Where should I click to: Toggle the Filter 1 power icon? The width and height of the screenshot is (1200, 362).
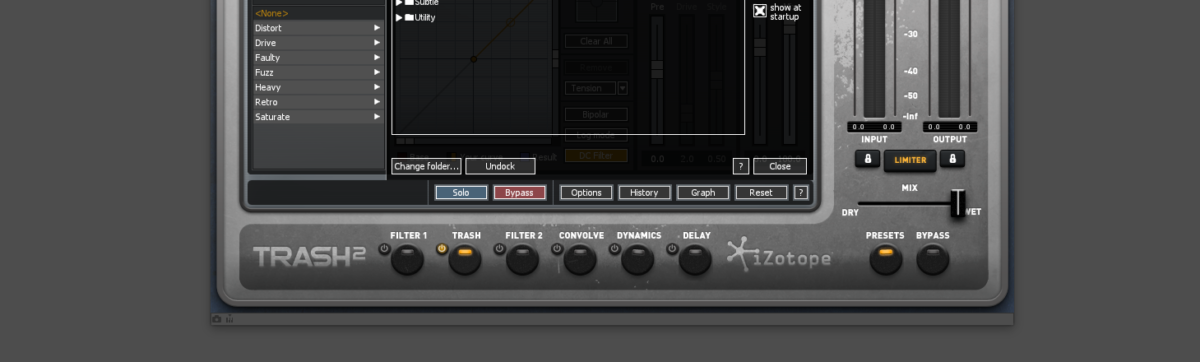[386, 248]
